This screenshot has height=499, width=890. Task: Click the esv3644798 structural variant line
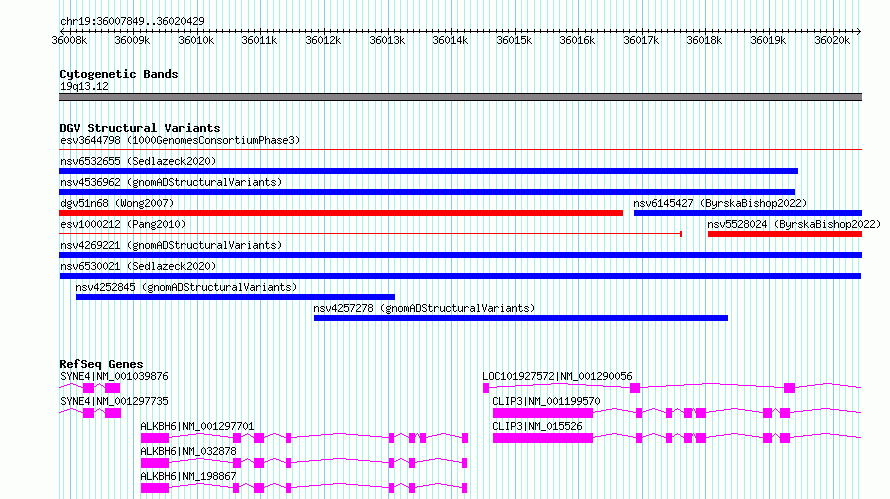click(x=460, y=149)
